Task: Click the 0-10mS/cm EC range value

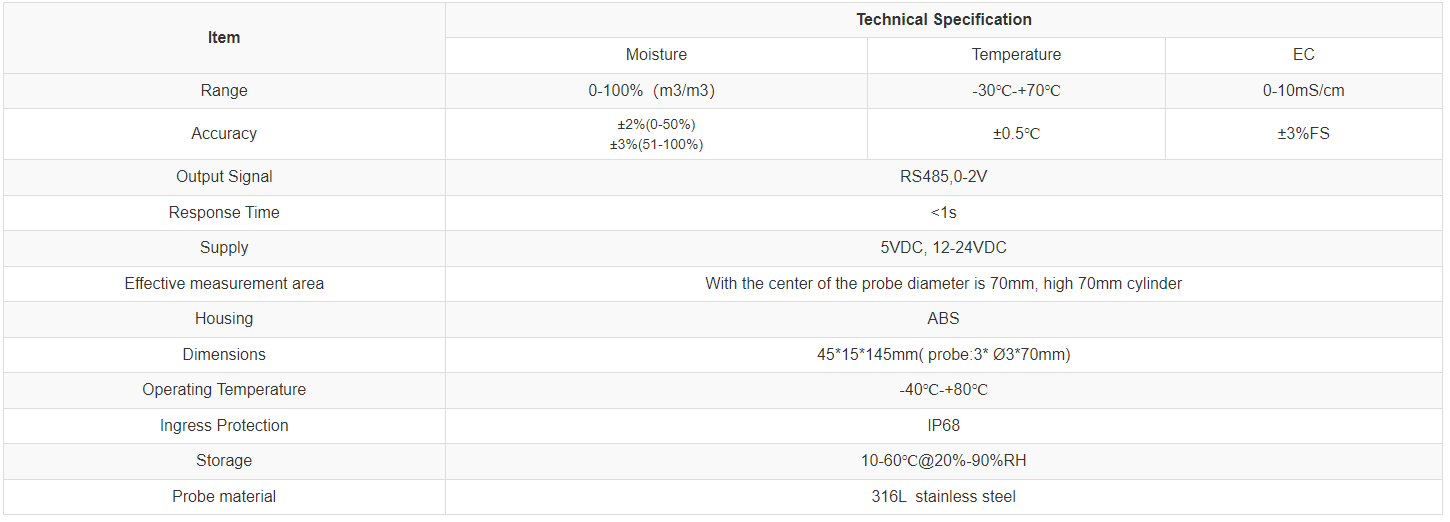Action: pos(1303,91)
